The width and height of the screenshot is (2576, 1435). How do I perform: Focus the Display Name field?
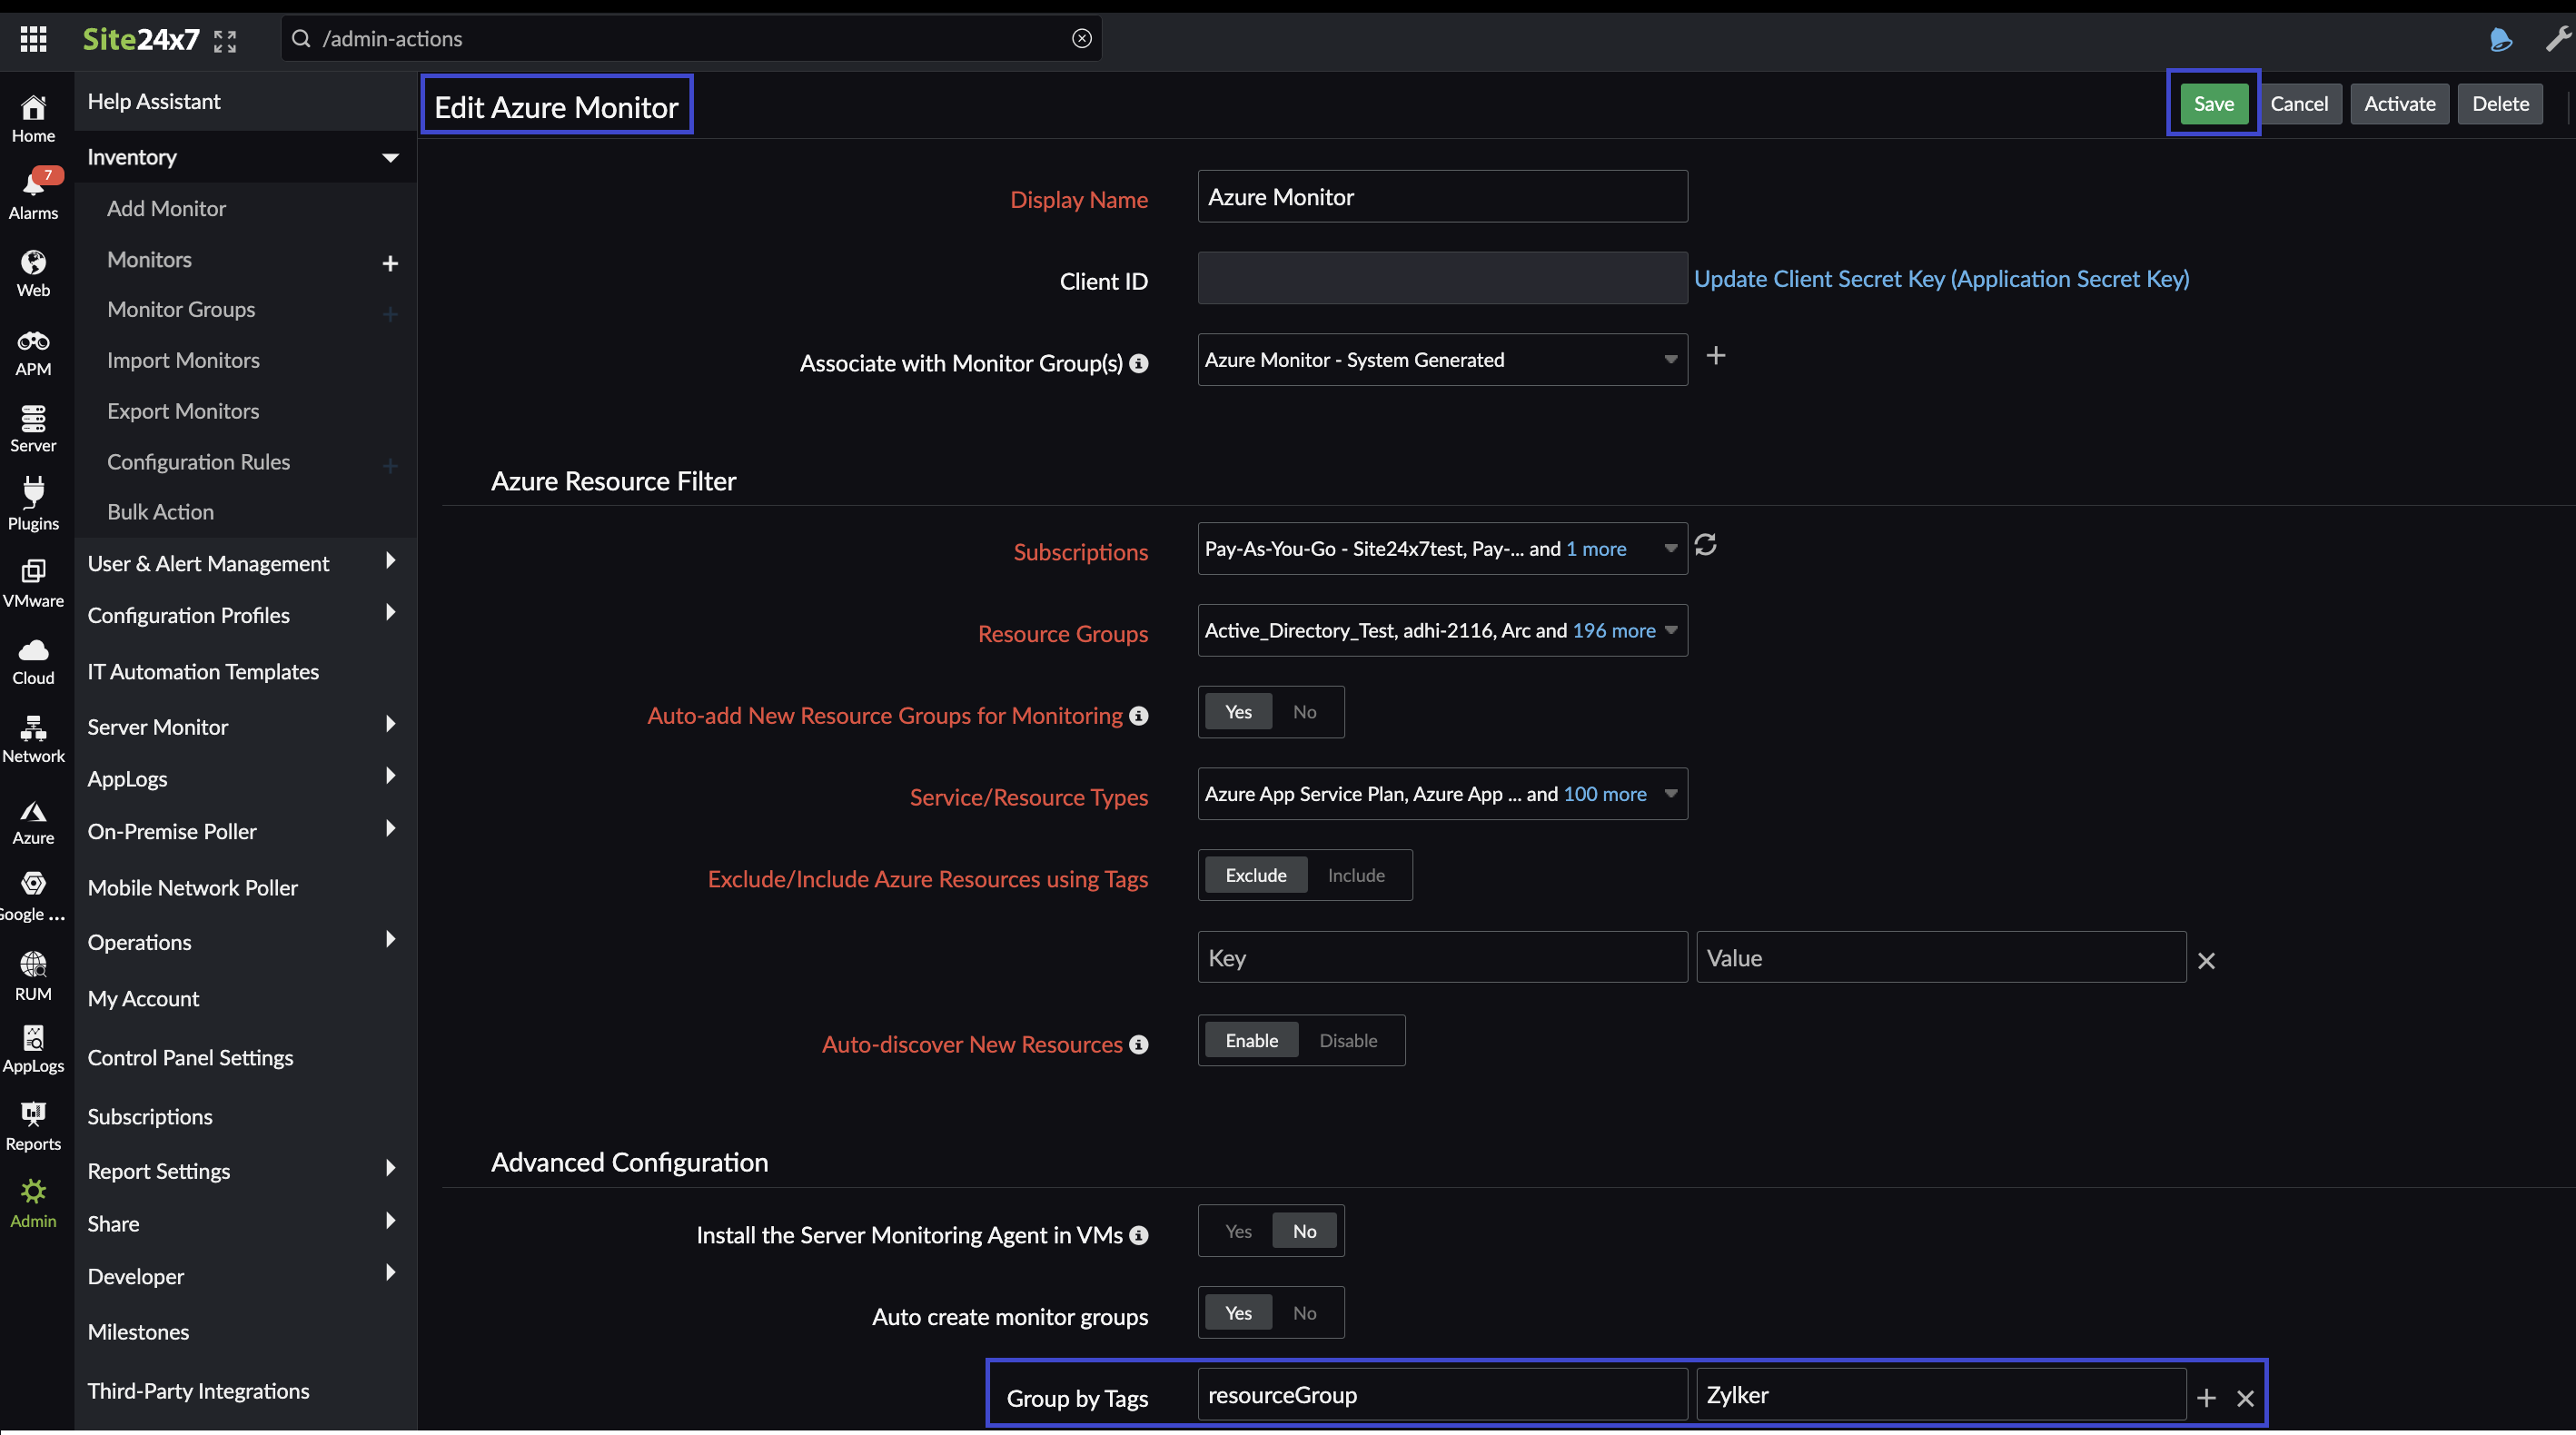tap(1442, 197)
